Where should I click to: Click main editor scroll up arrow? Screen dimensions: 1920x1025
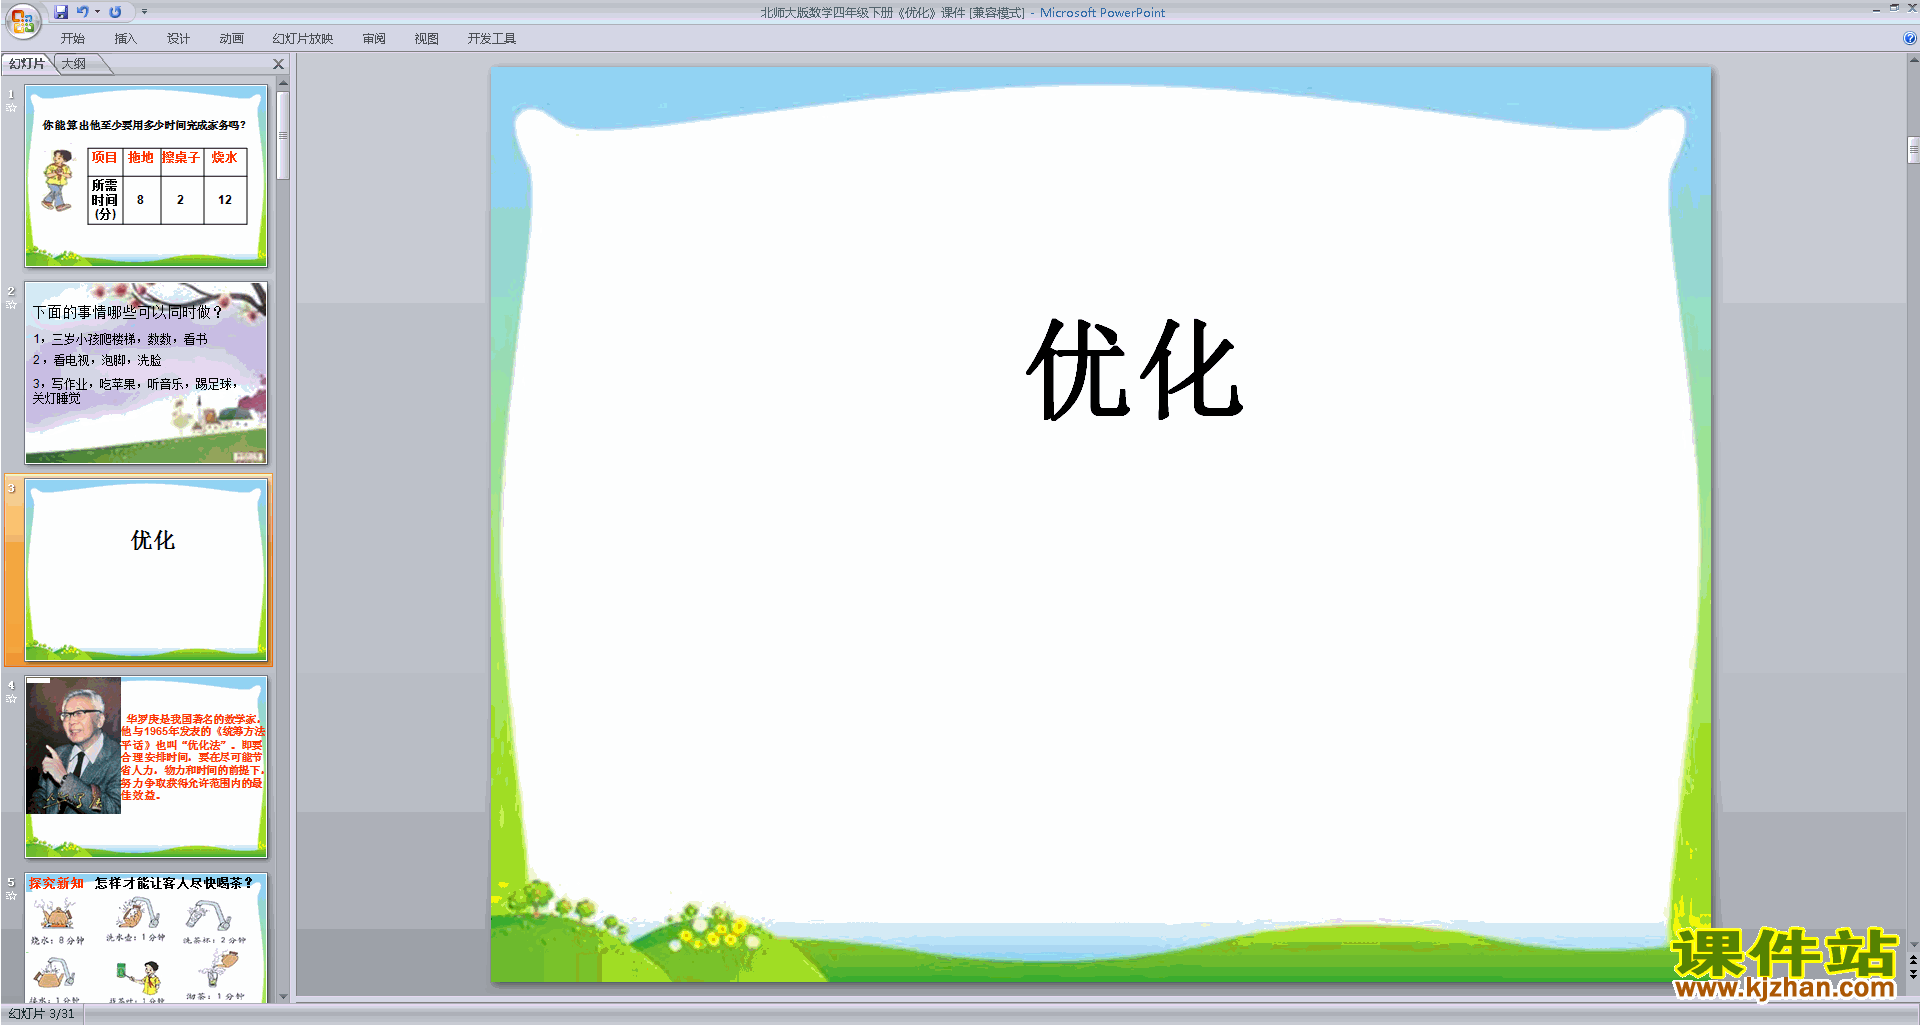(x=1913, y=60)
